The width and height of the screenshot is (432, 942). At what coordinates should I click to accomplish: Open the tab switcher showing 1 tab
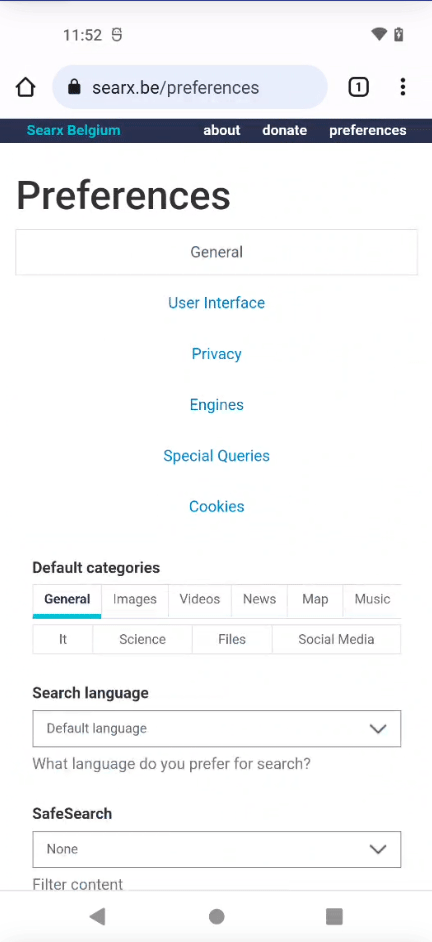[358, 88]
